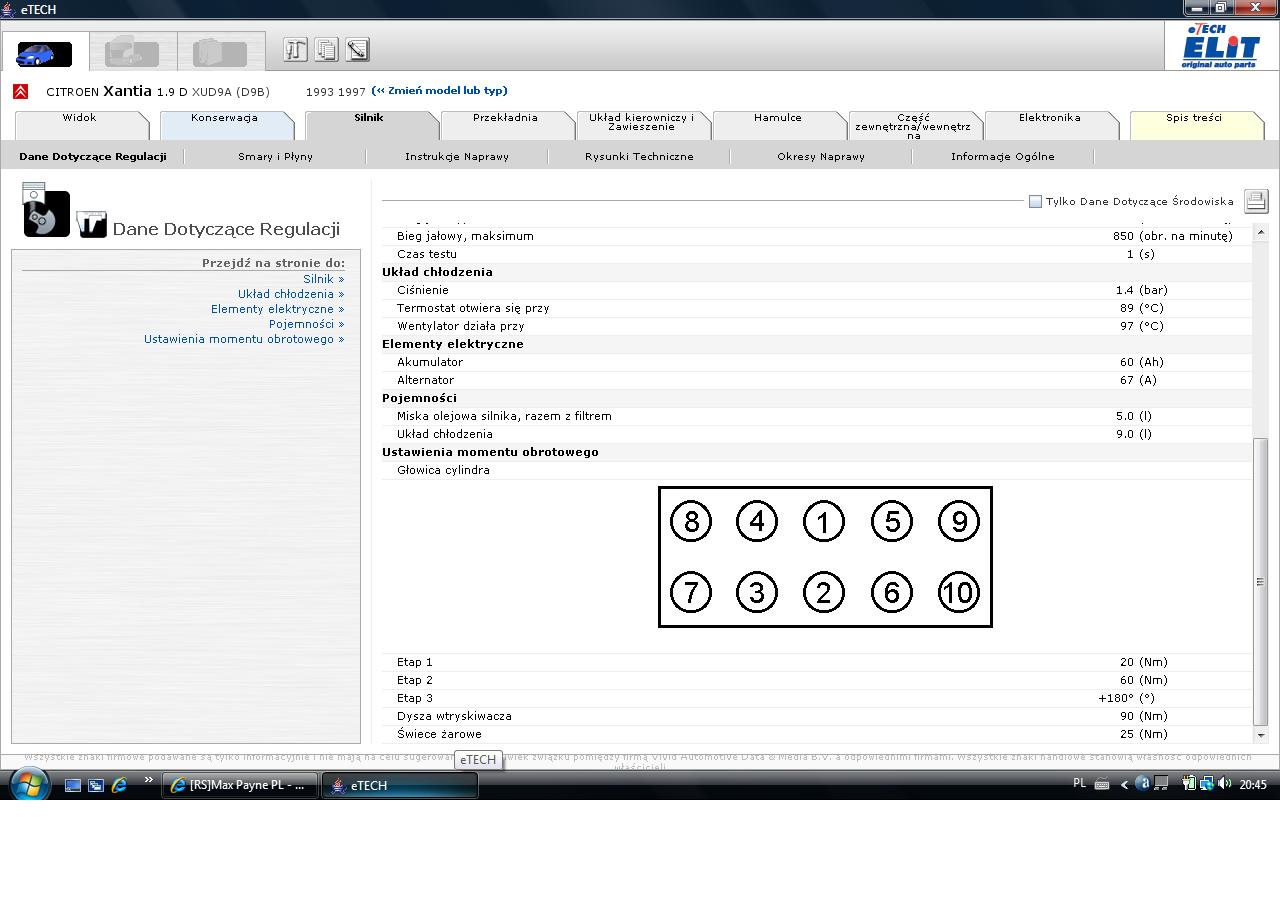Click the volume speaker tray icon
The image size is (1280, 907).
[1225, 784]
